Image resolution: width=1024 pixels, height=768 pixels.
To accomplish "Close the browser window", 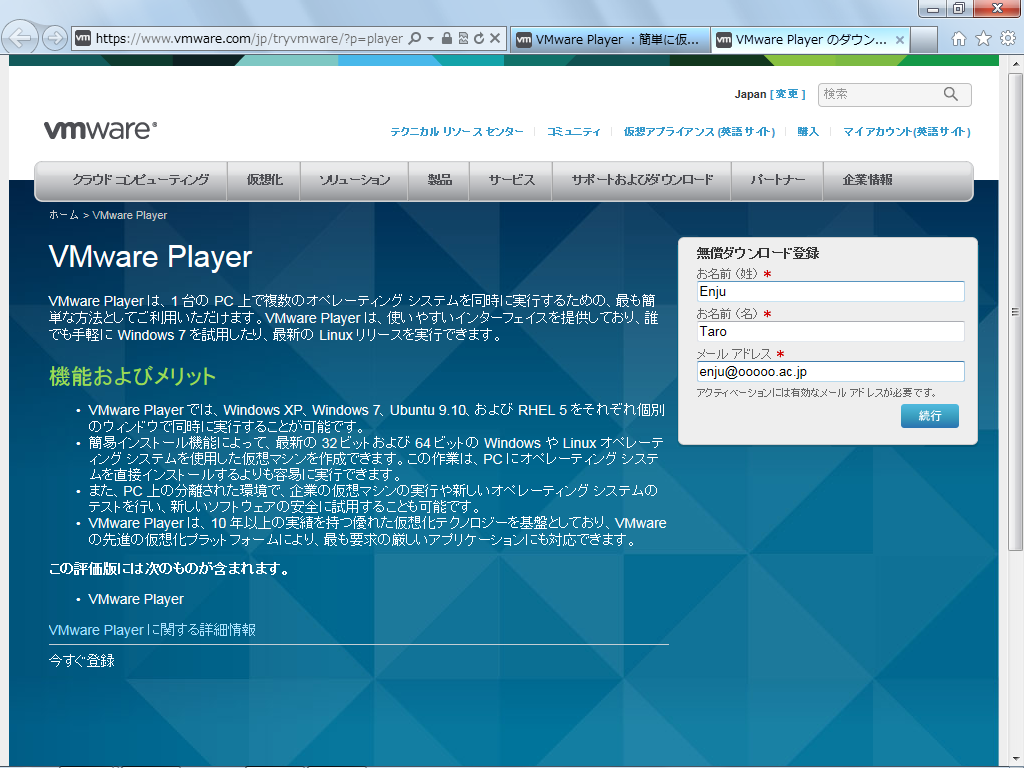I will coord(997,8).
